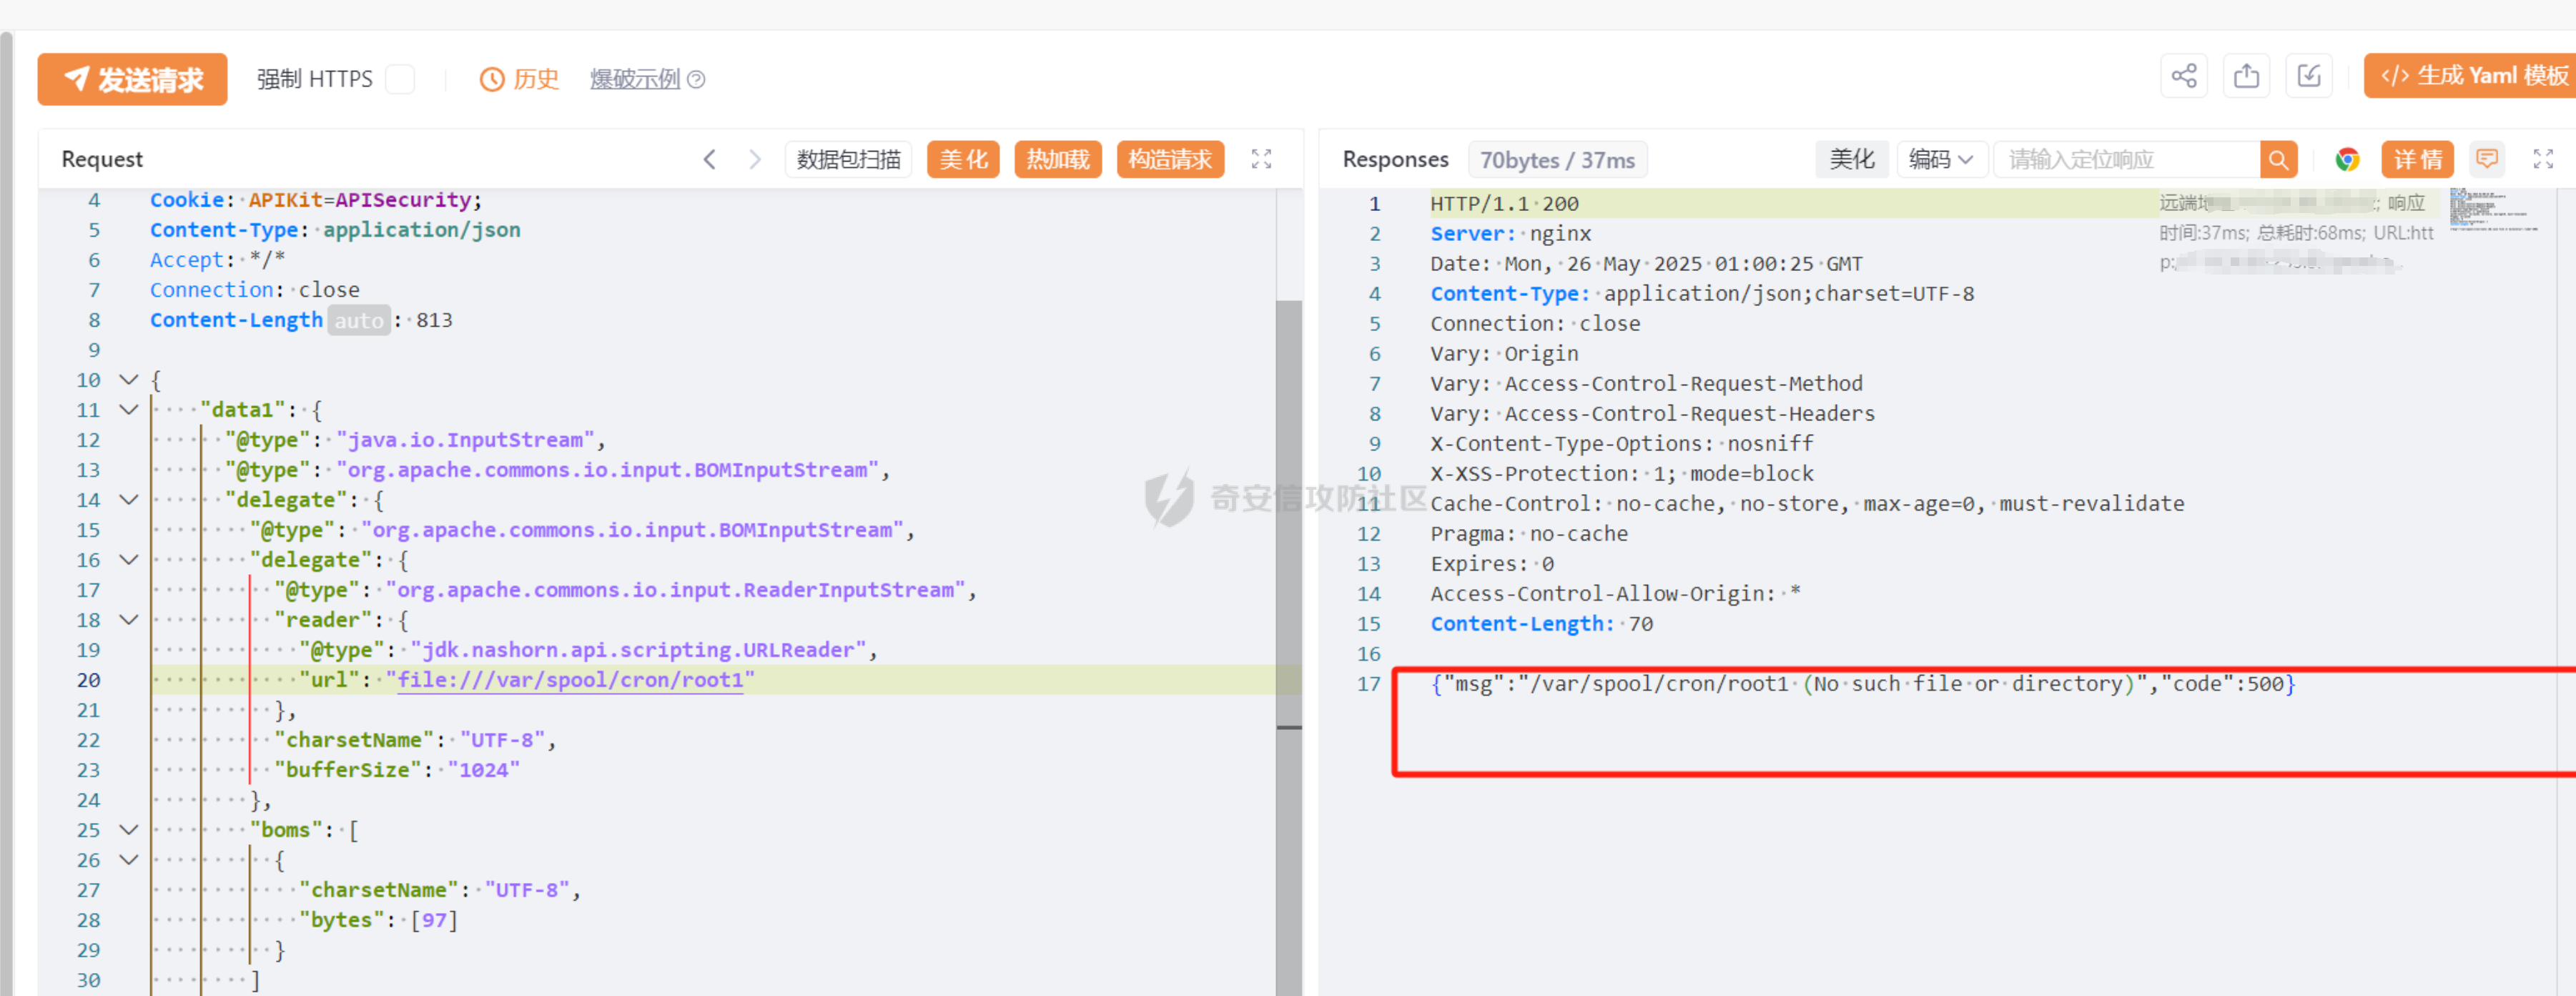Collapse the reader block at line 18
The image size is (2576, 996).
tap(129, 620)
